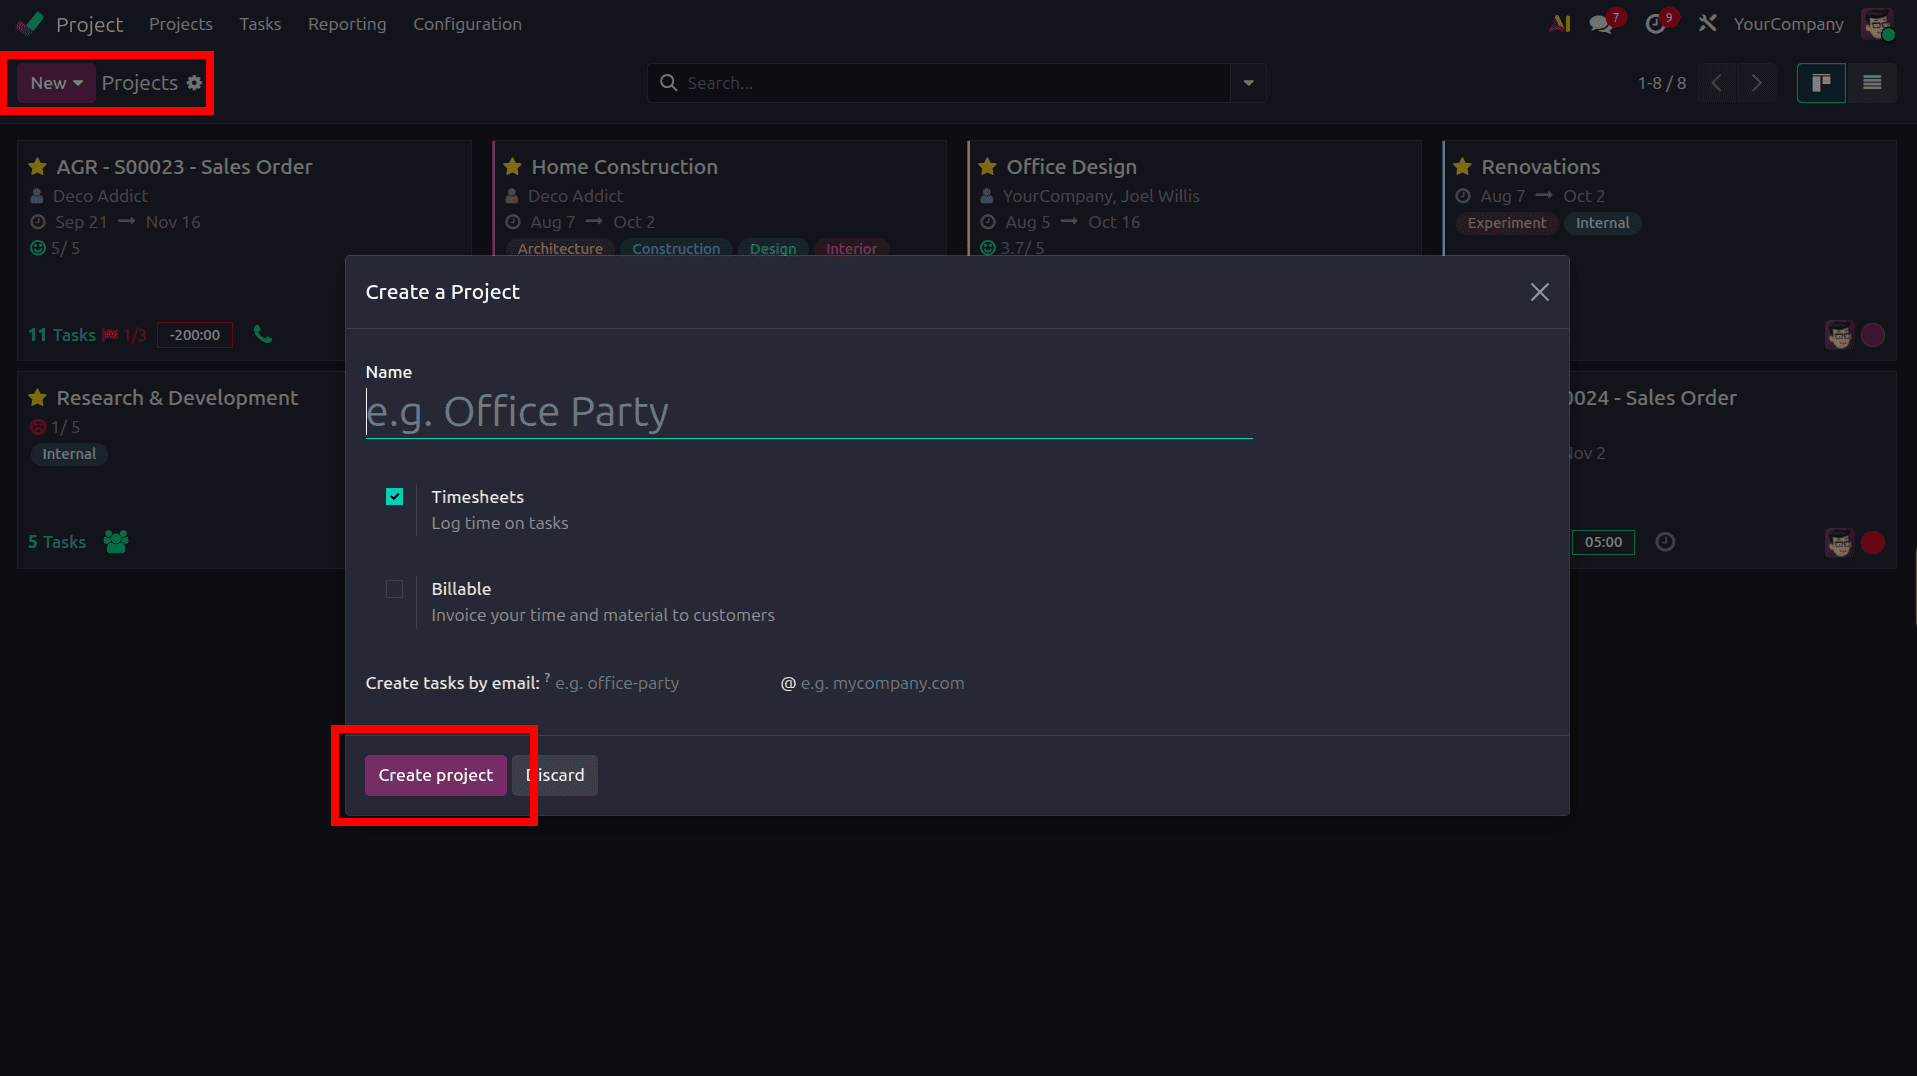The height and width of the screenshot is (1076, 1917).
Task: Open the Projects menu
Action: 181,24
